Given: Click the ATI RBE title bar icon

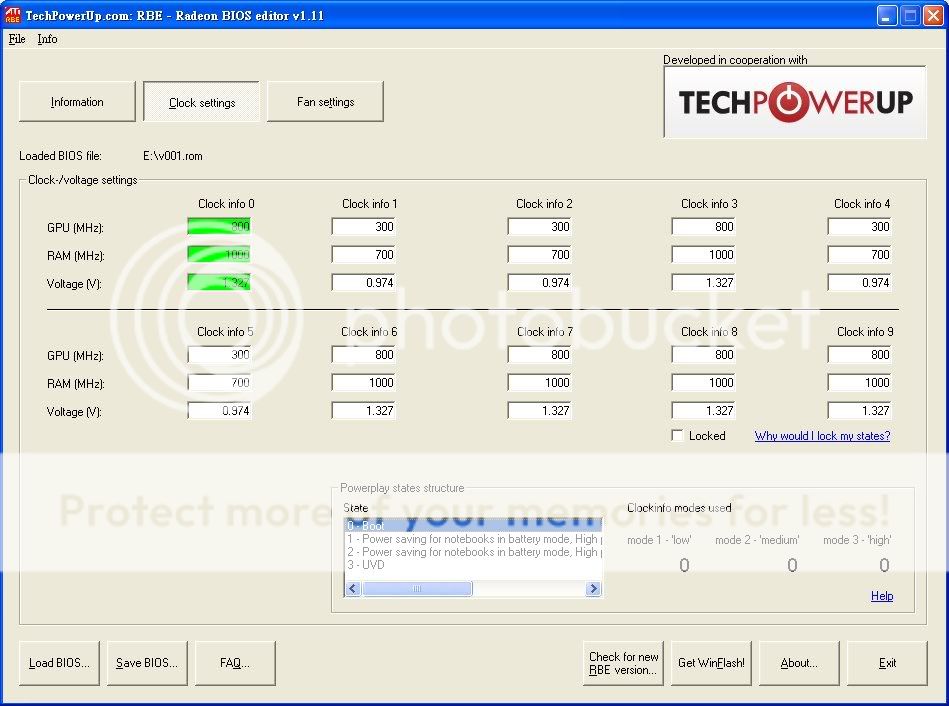Looking at the screenshot, I should coord(13,15).
